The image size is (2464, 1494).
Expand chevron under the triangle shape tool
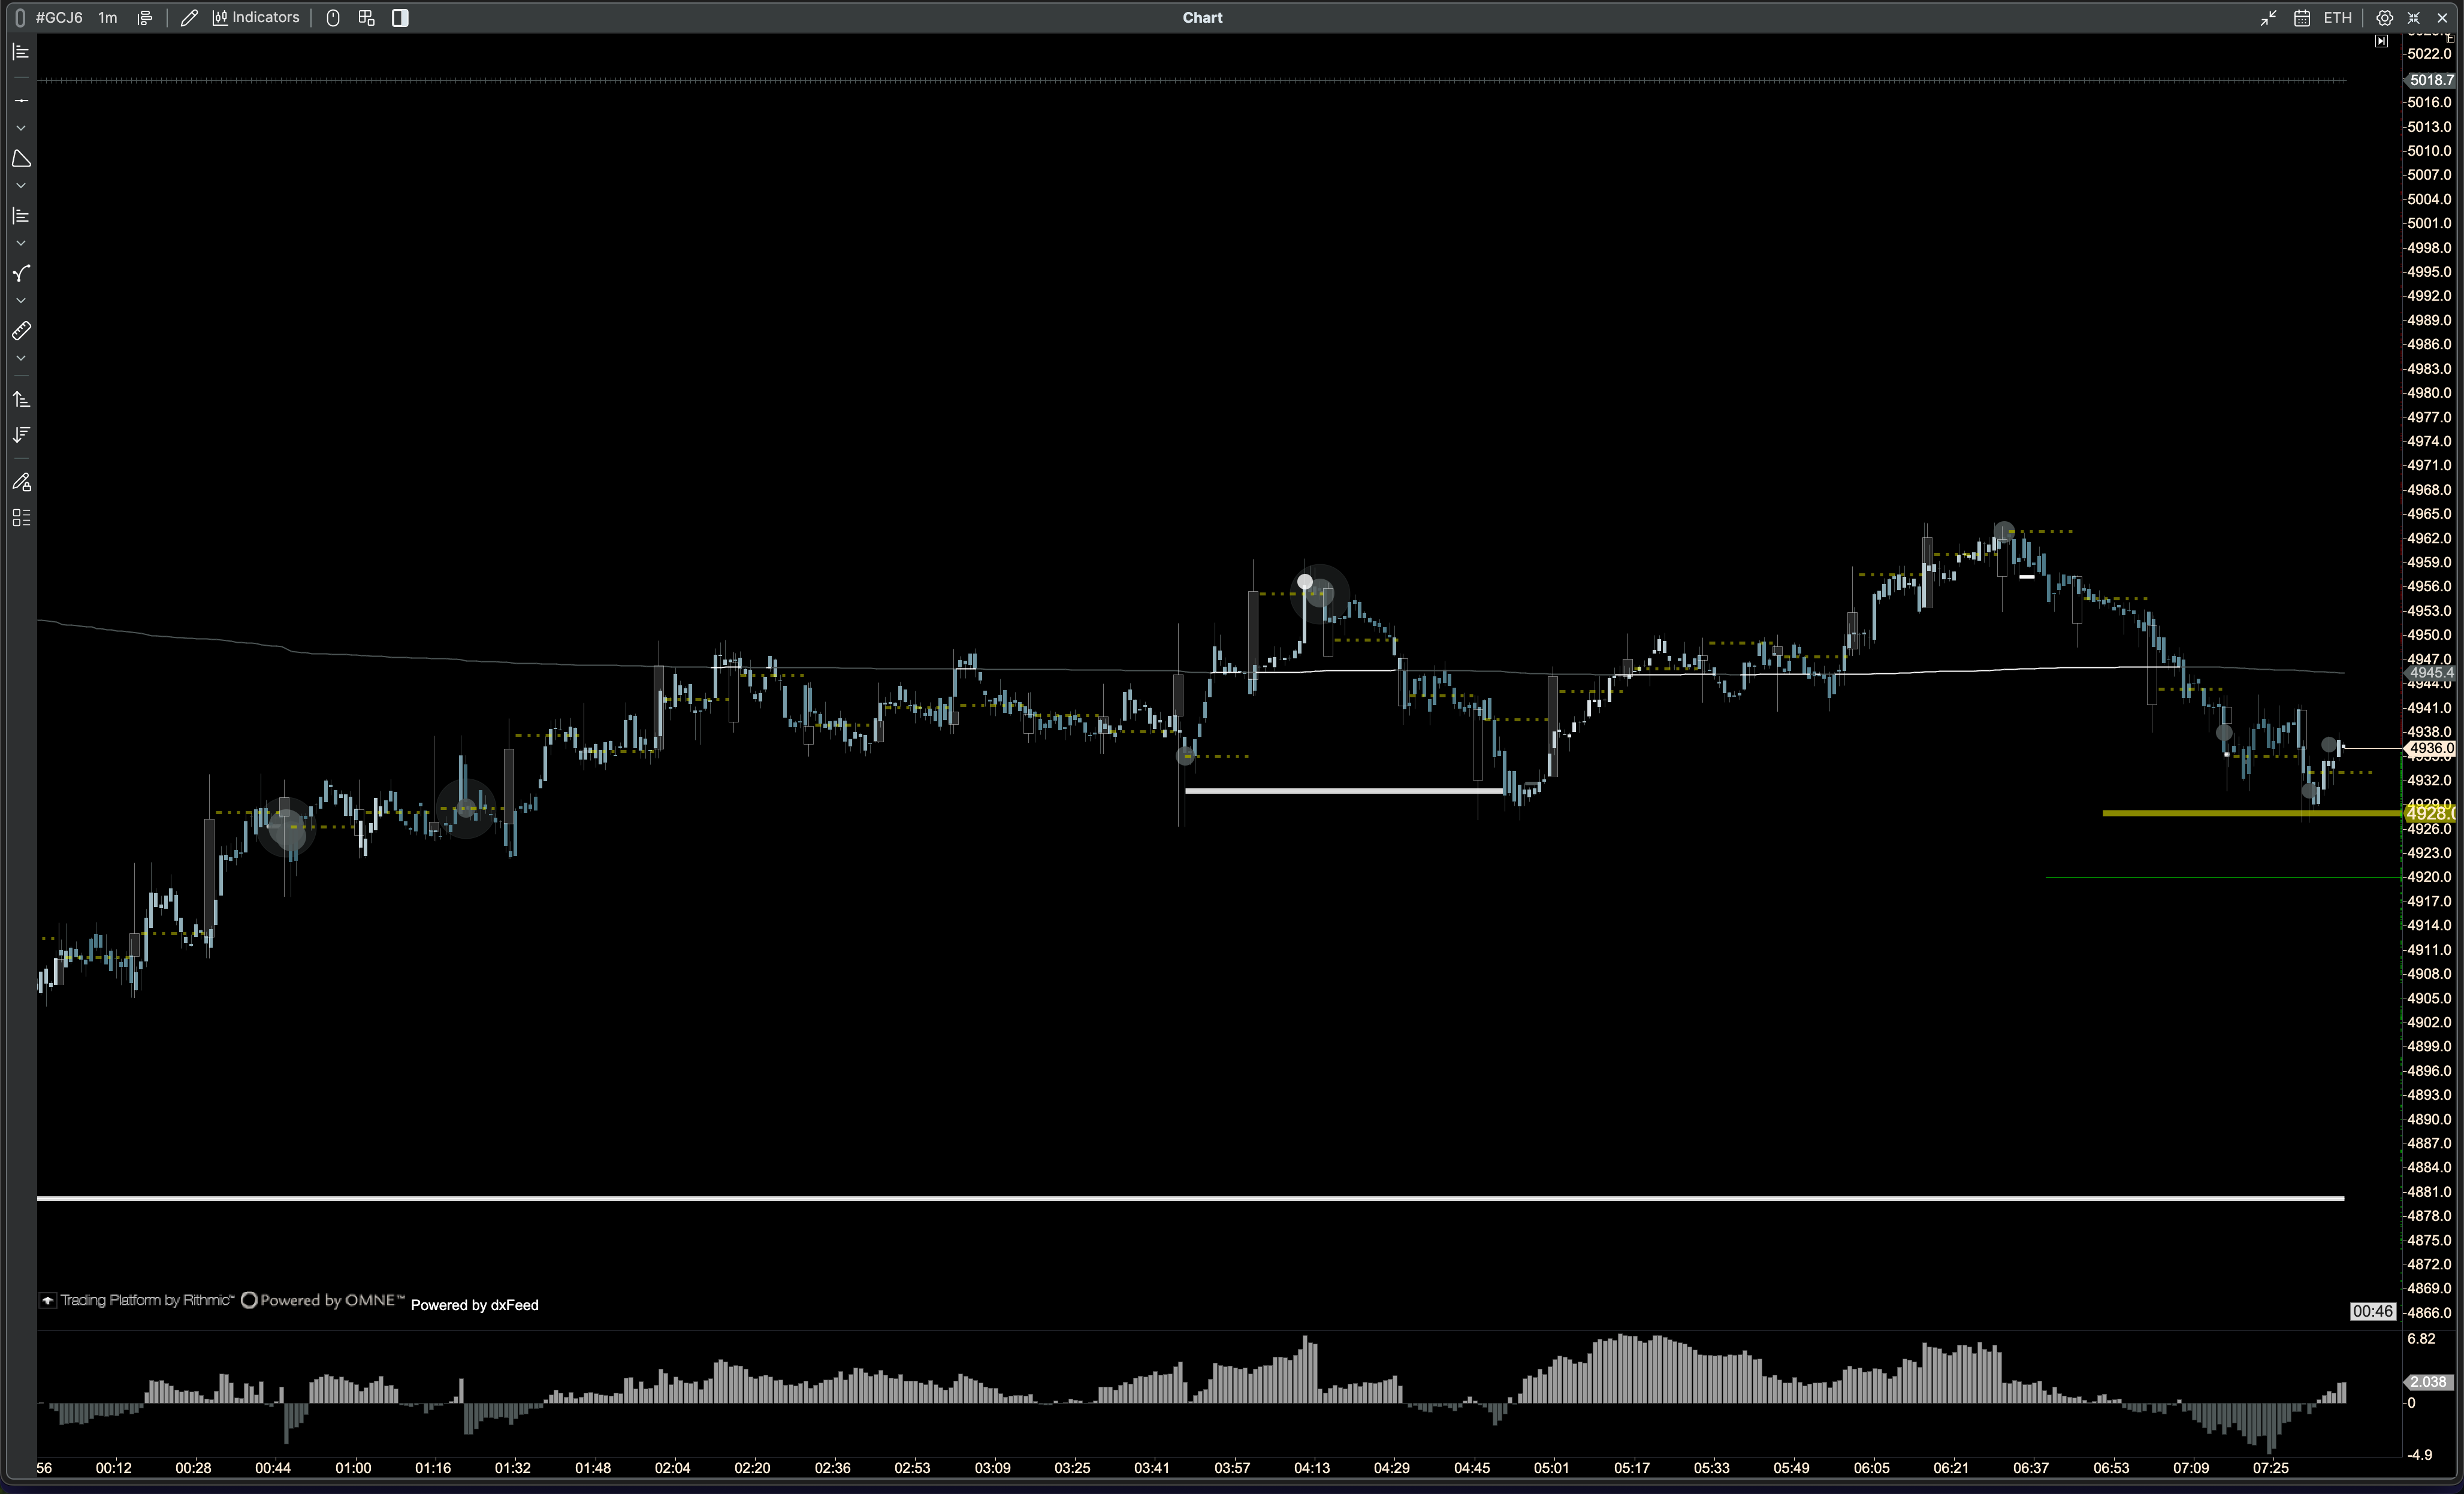[21, 186]
